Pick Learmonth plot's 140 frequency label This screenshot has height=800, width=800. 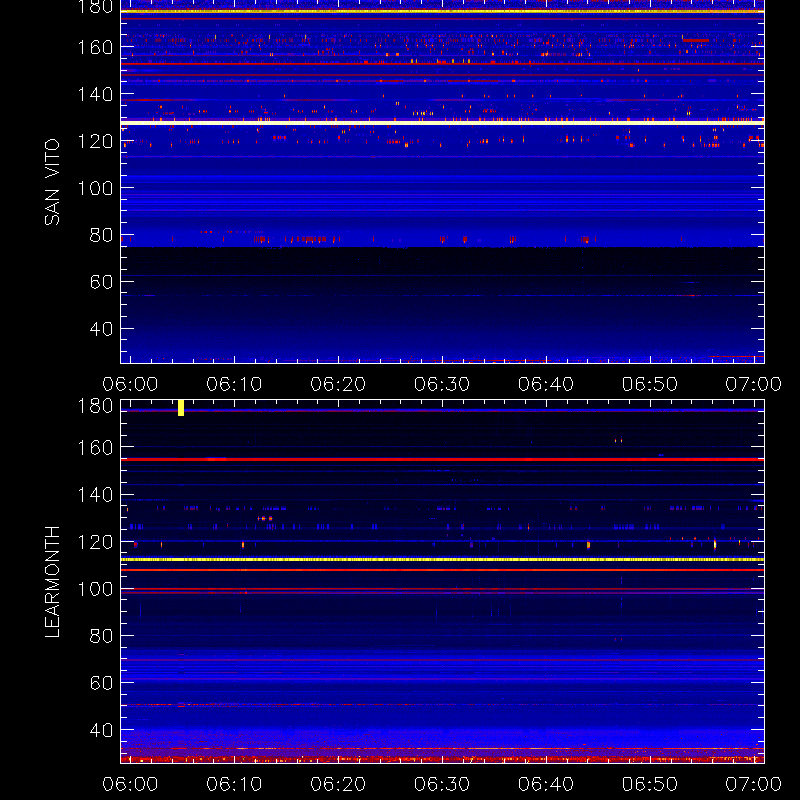coord(95,495)
